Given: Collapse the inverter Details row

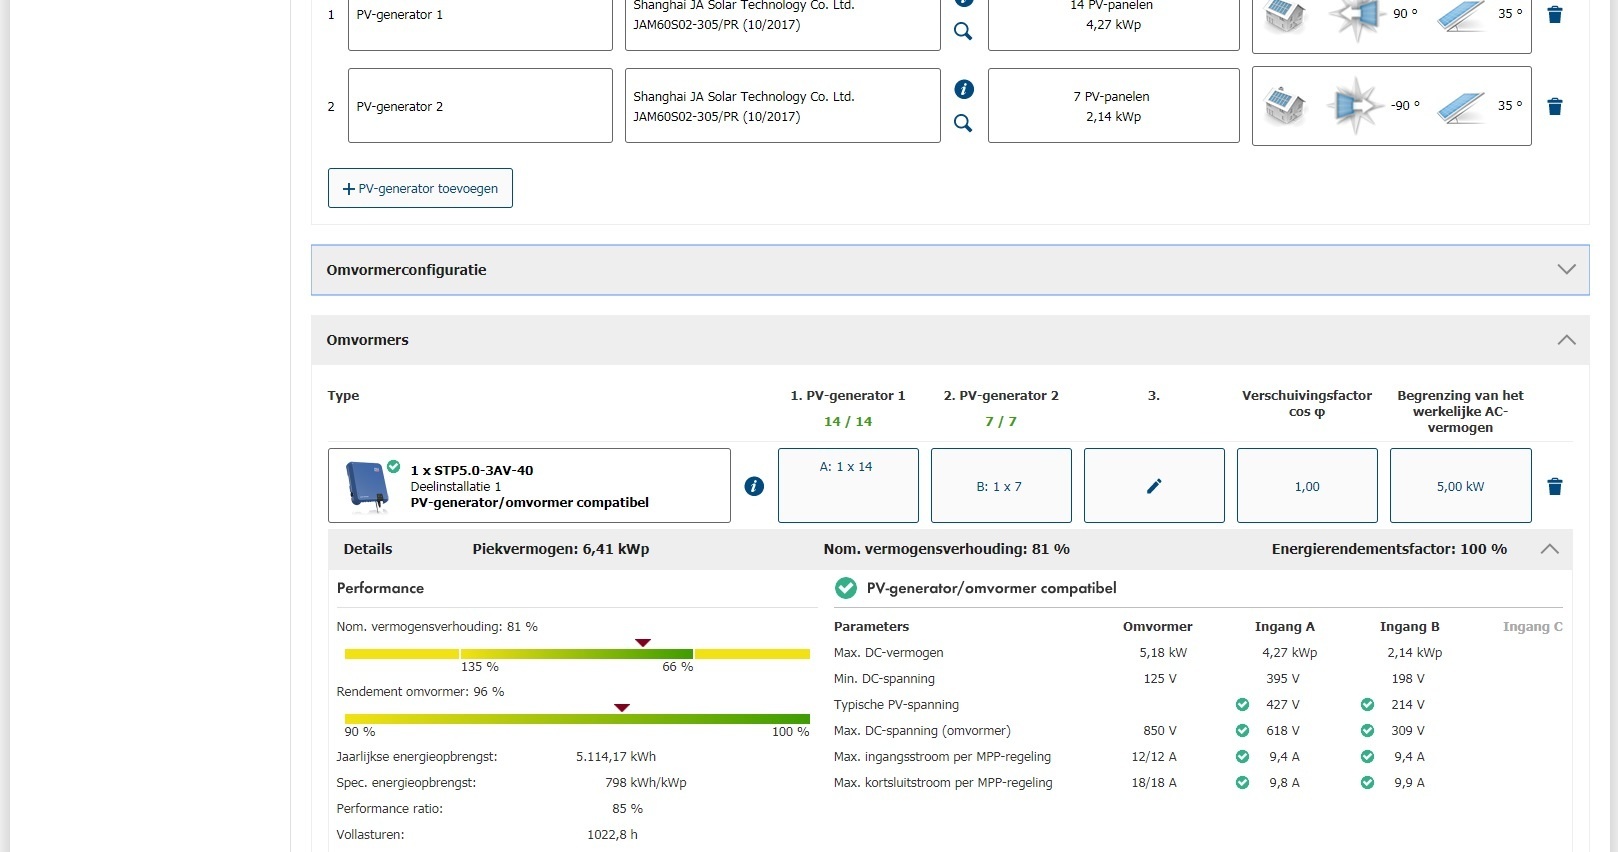Looking at the screenshot, I should point(1549,549).
